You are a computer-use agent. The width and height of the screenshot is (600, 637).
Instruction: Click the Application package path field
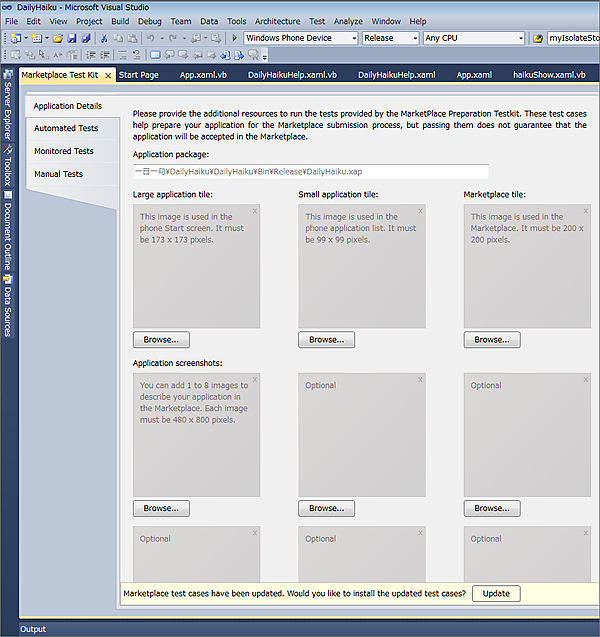pos(310,172)
